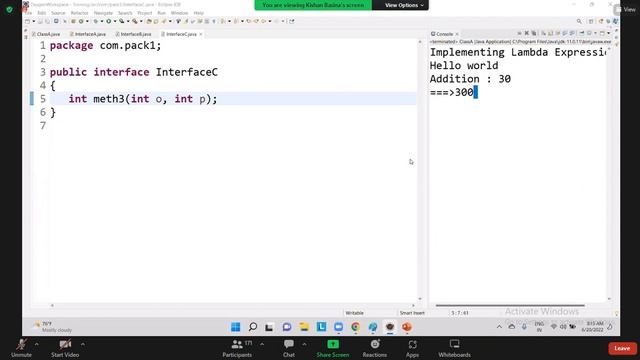This screenshot has width=640, height=360.
Task: Expand arrow next to Chat
Action: tap(304, 344)
